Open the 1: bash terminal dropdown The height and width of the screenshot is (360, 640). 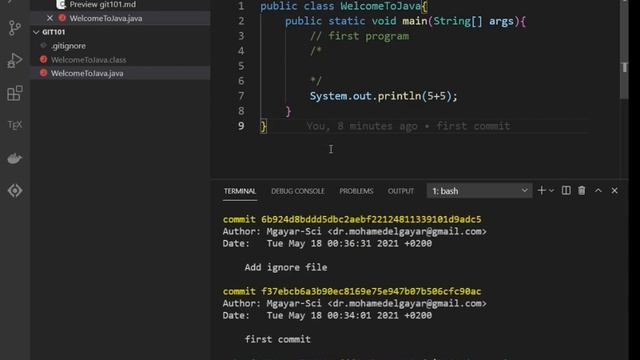[479, 191]
